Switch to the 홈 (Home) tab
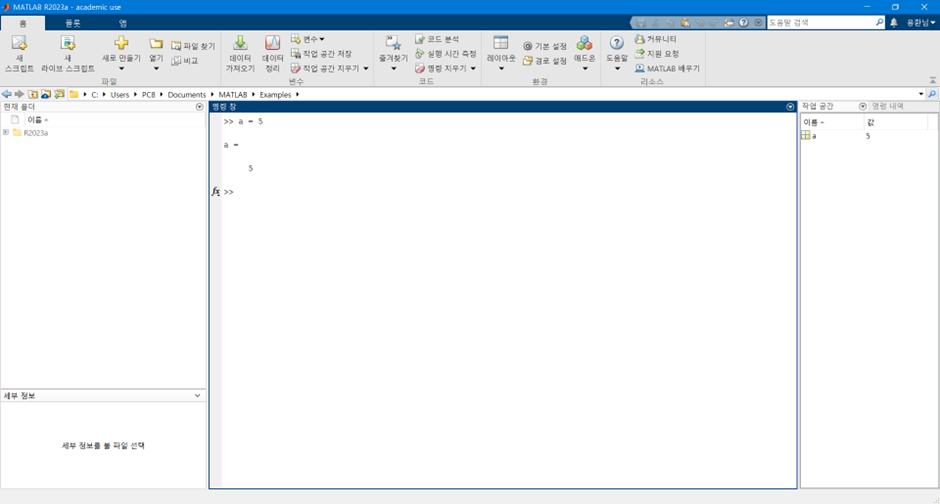Screen dimensions: 940x504 tap(23, 23)
